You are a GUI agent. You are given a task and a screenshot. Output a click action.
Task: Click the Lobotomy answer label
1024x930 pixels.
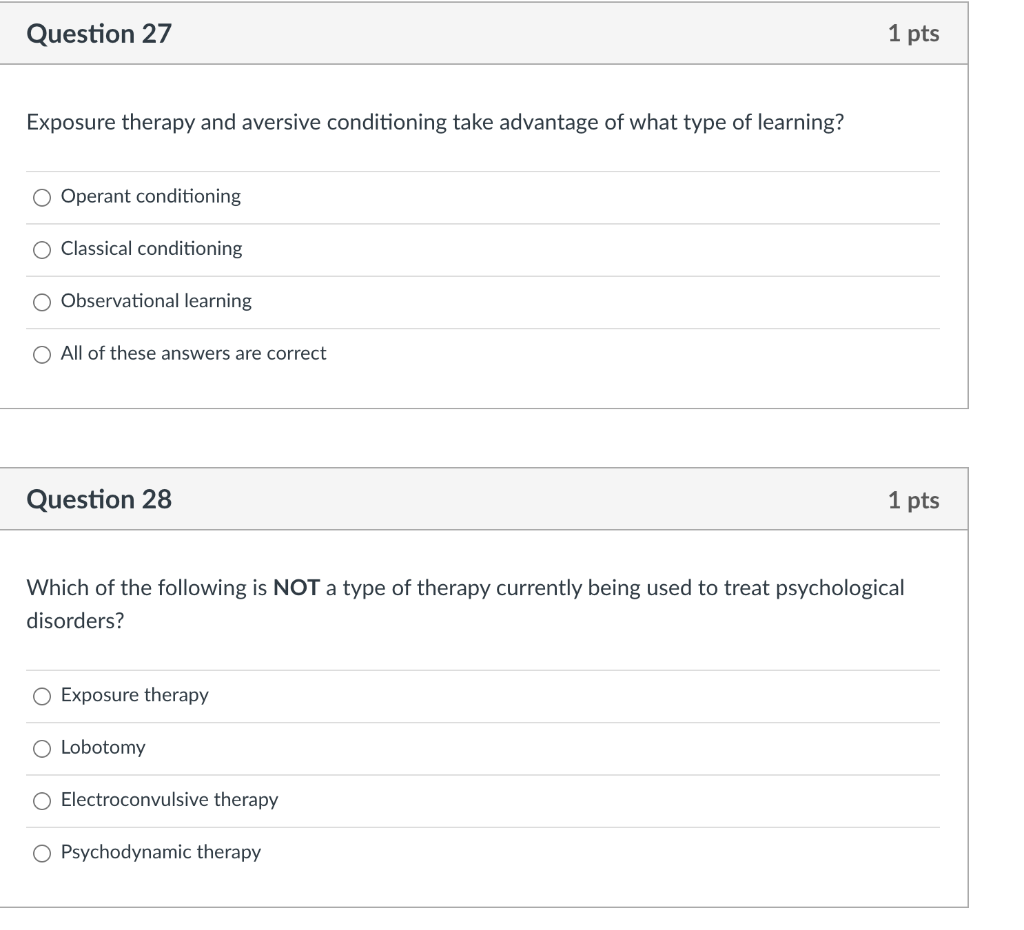(103, 747)
